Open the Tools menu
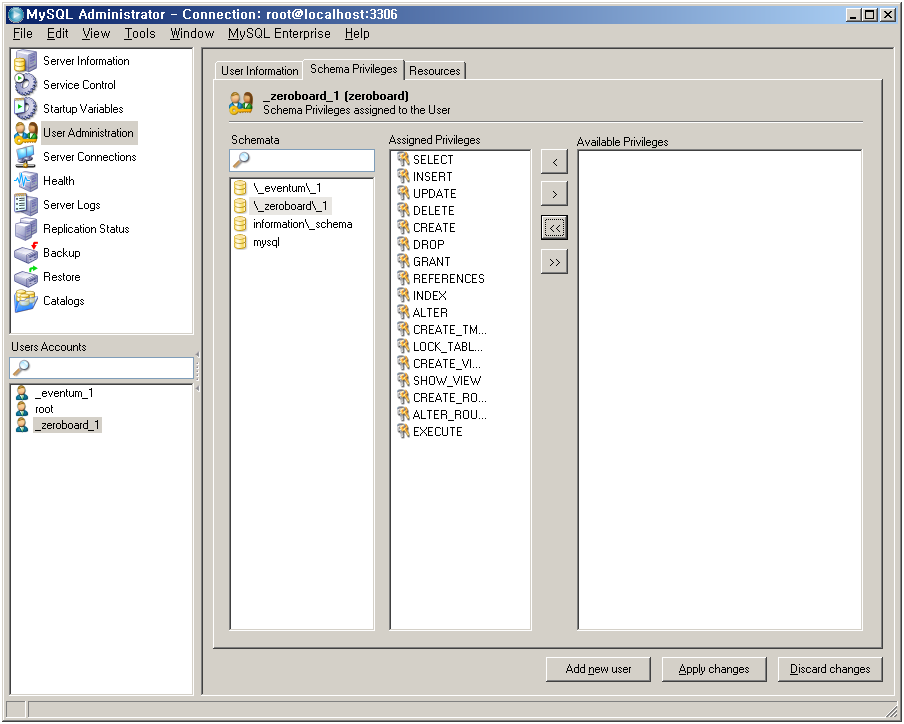Image resolution: width=904 pixels, height=724 pixels. pyautogui.click(x=140, y=34)
